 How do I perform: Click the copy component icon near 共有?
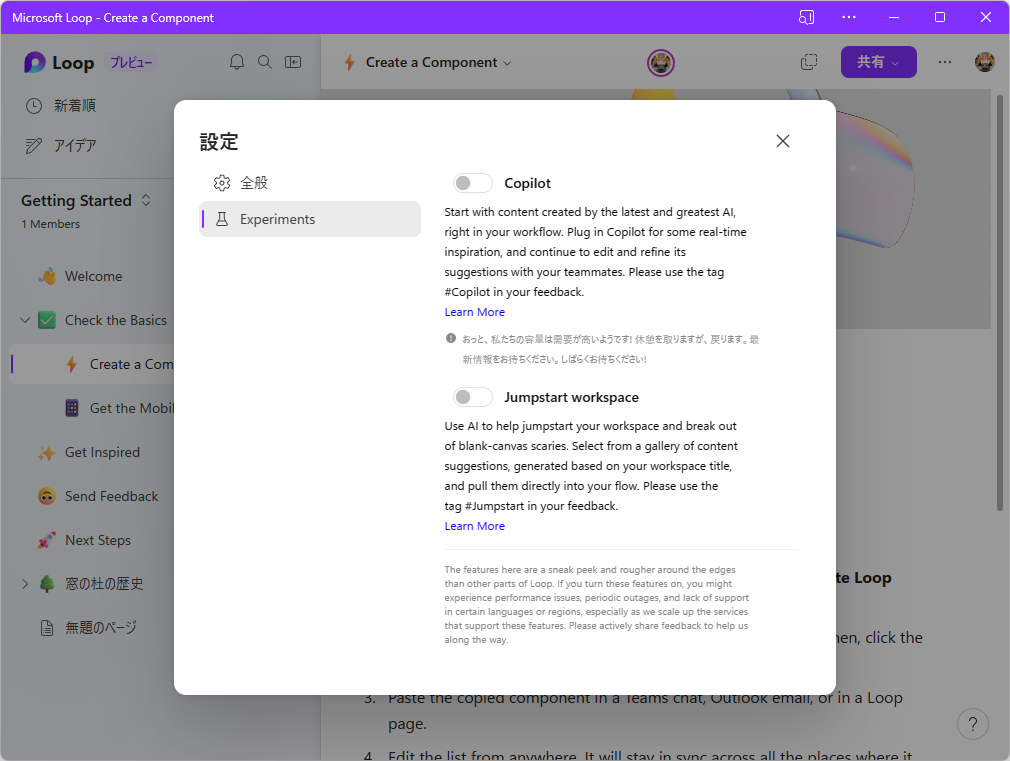[x=808, y=61]
